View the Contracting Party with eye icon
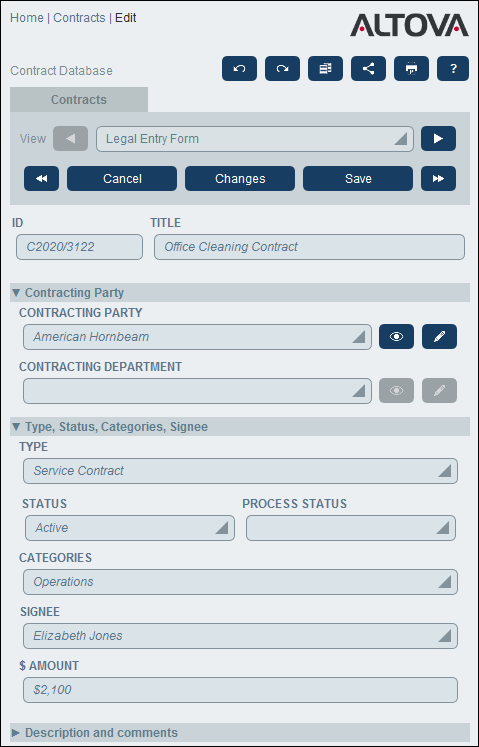Image resolution: width=479 pixels, height=747 pixels. point(397,337)
